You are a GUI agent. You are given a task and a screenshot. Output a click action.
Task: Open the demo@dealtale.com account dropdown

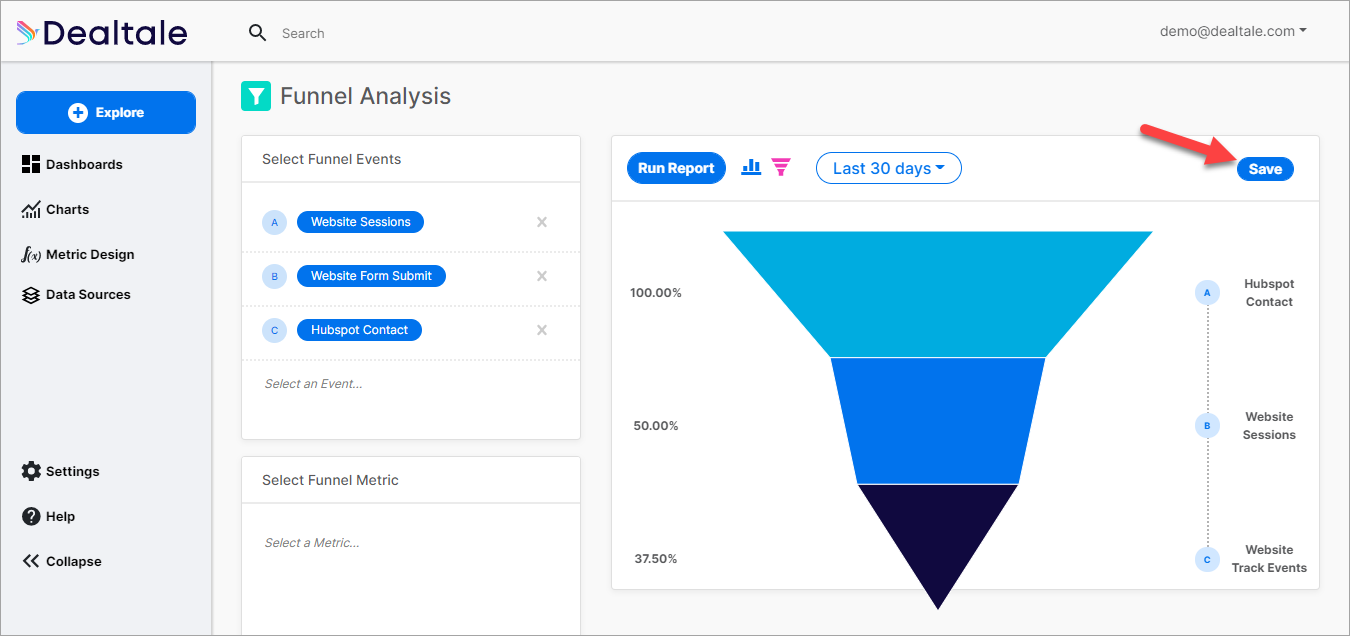click(x=1233, y=31)
